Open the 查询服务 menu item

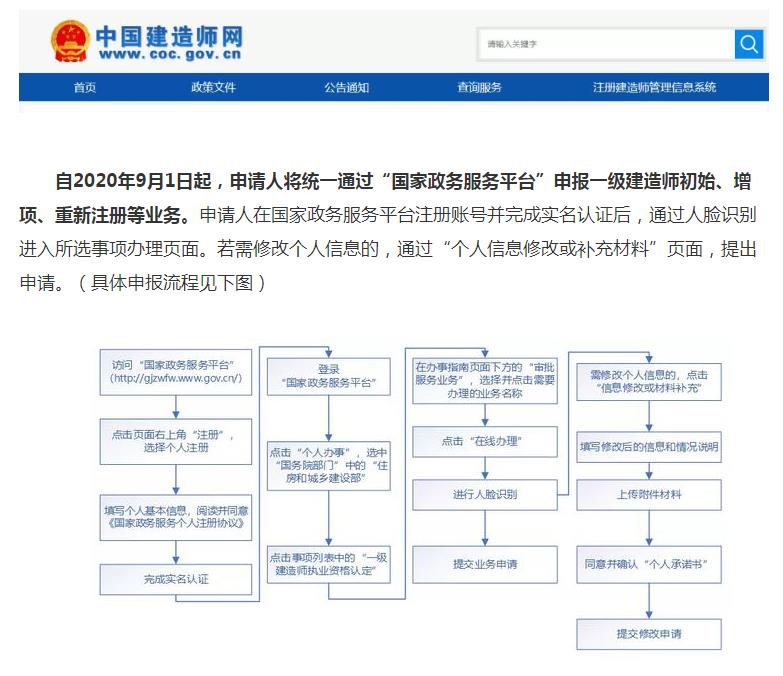tap(479, 87)
